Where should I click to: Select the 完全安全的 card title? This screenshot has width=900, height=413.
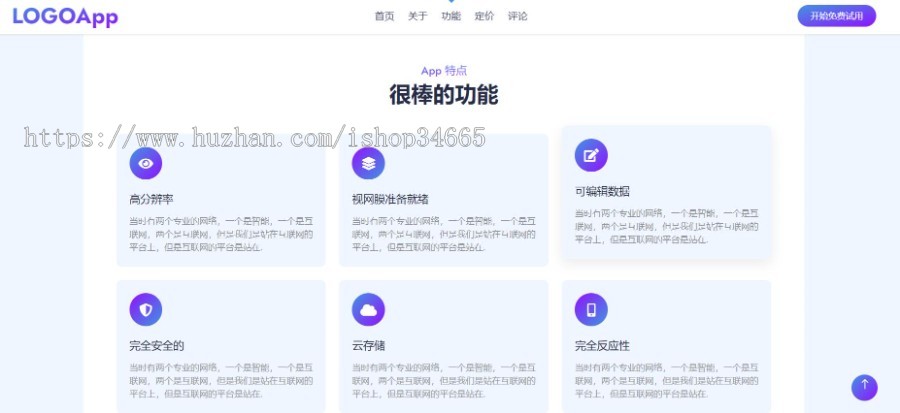(157, 346)
